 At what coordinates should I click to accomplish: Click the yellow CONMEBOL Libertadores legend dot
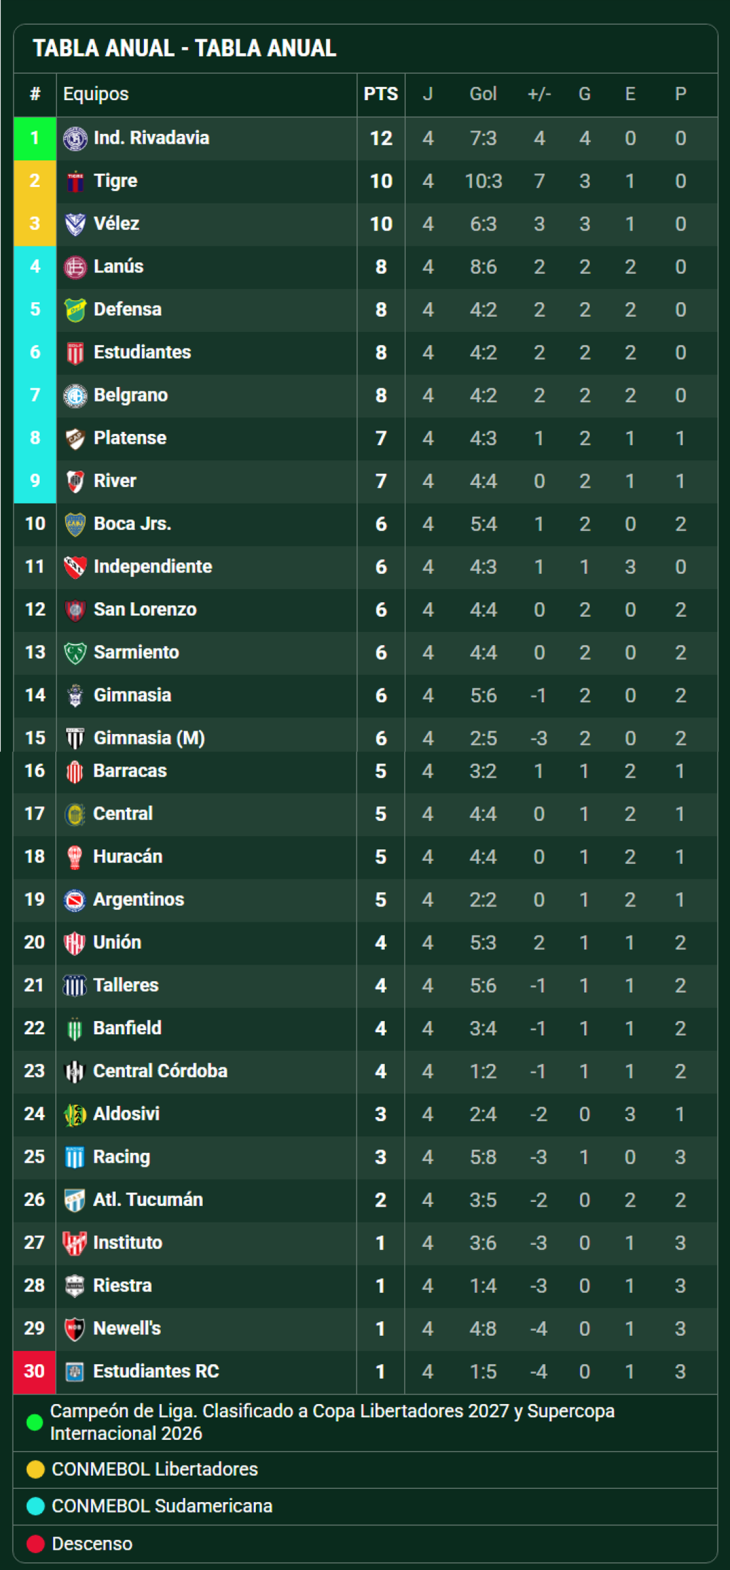point(35,1470)
